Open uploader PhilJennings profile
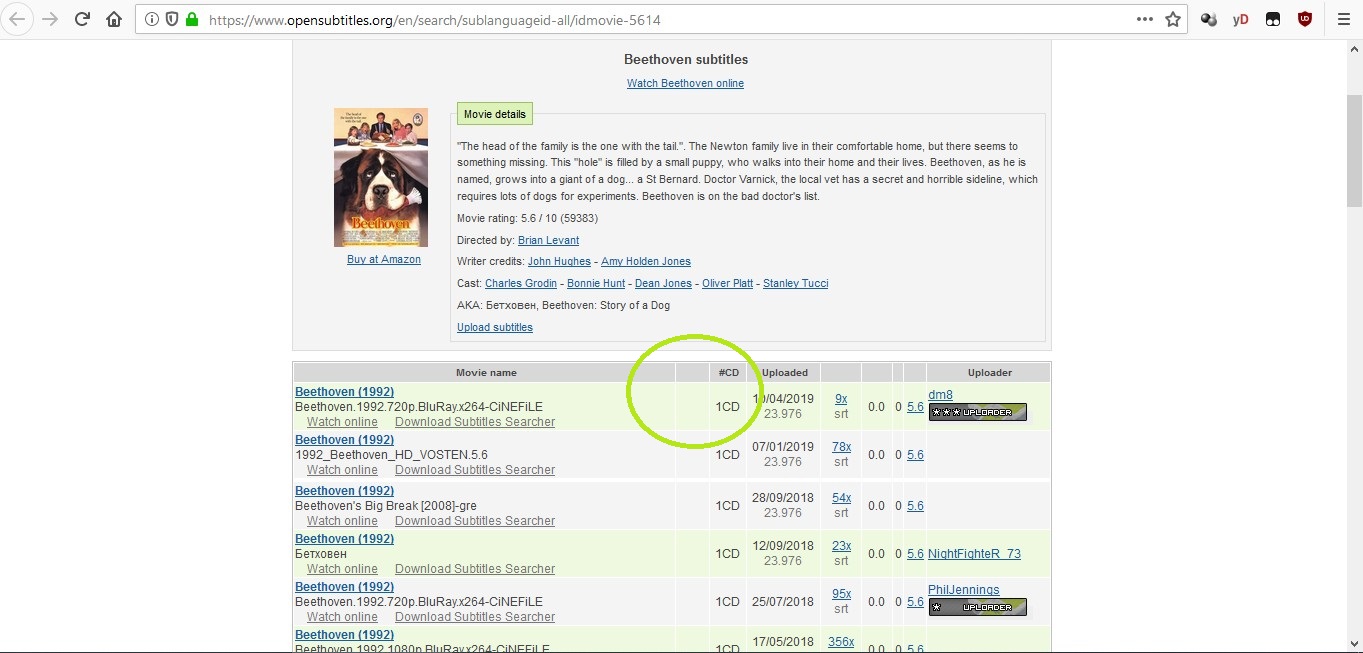The width and height of the screenshot is (1363, 653). point(964,589)
